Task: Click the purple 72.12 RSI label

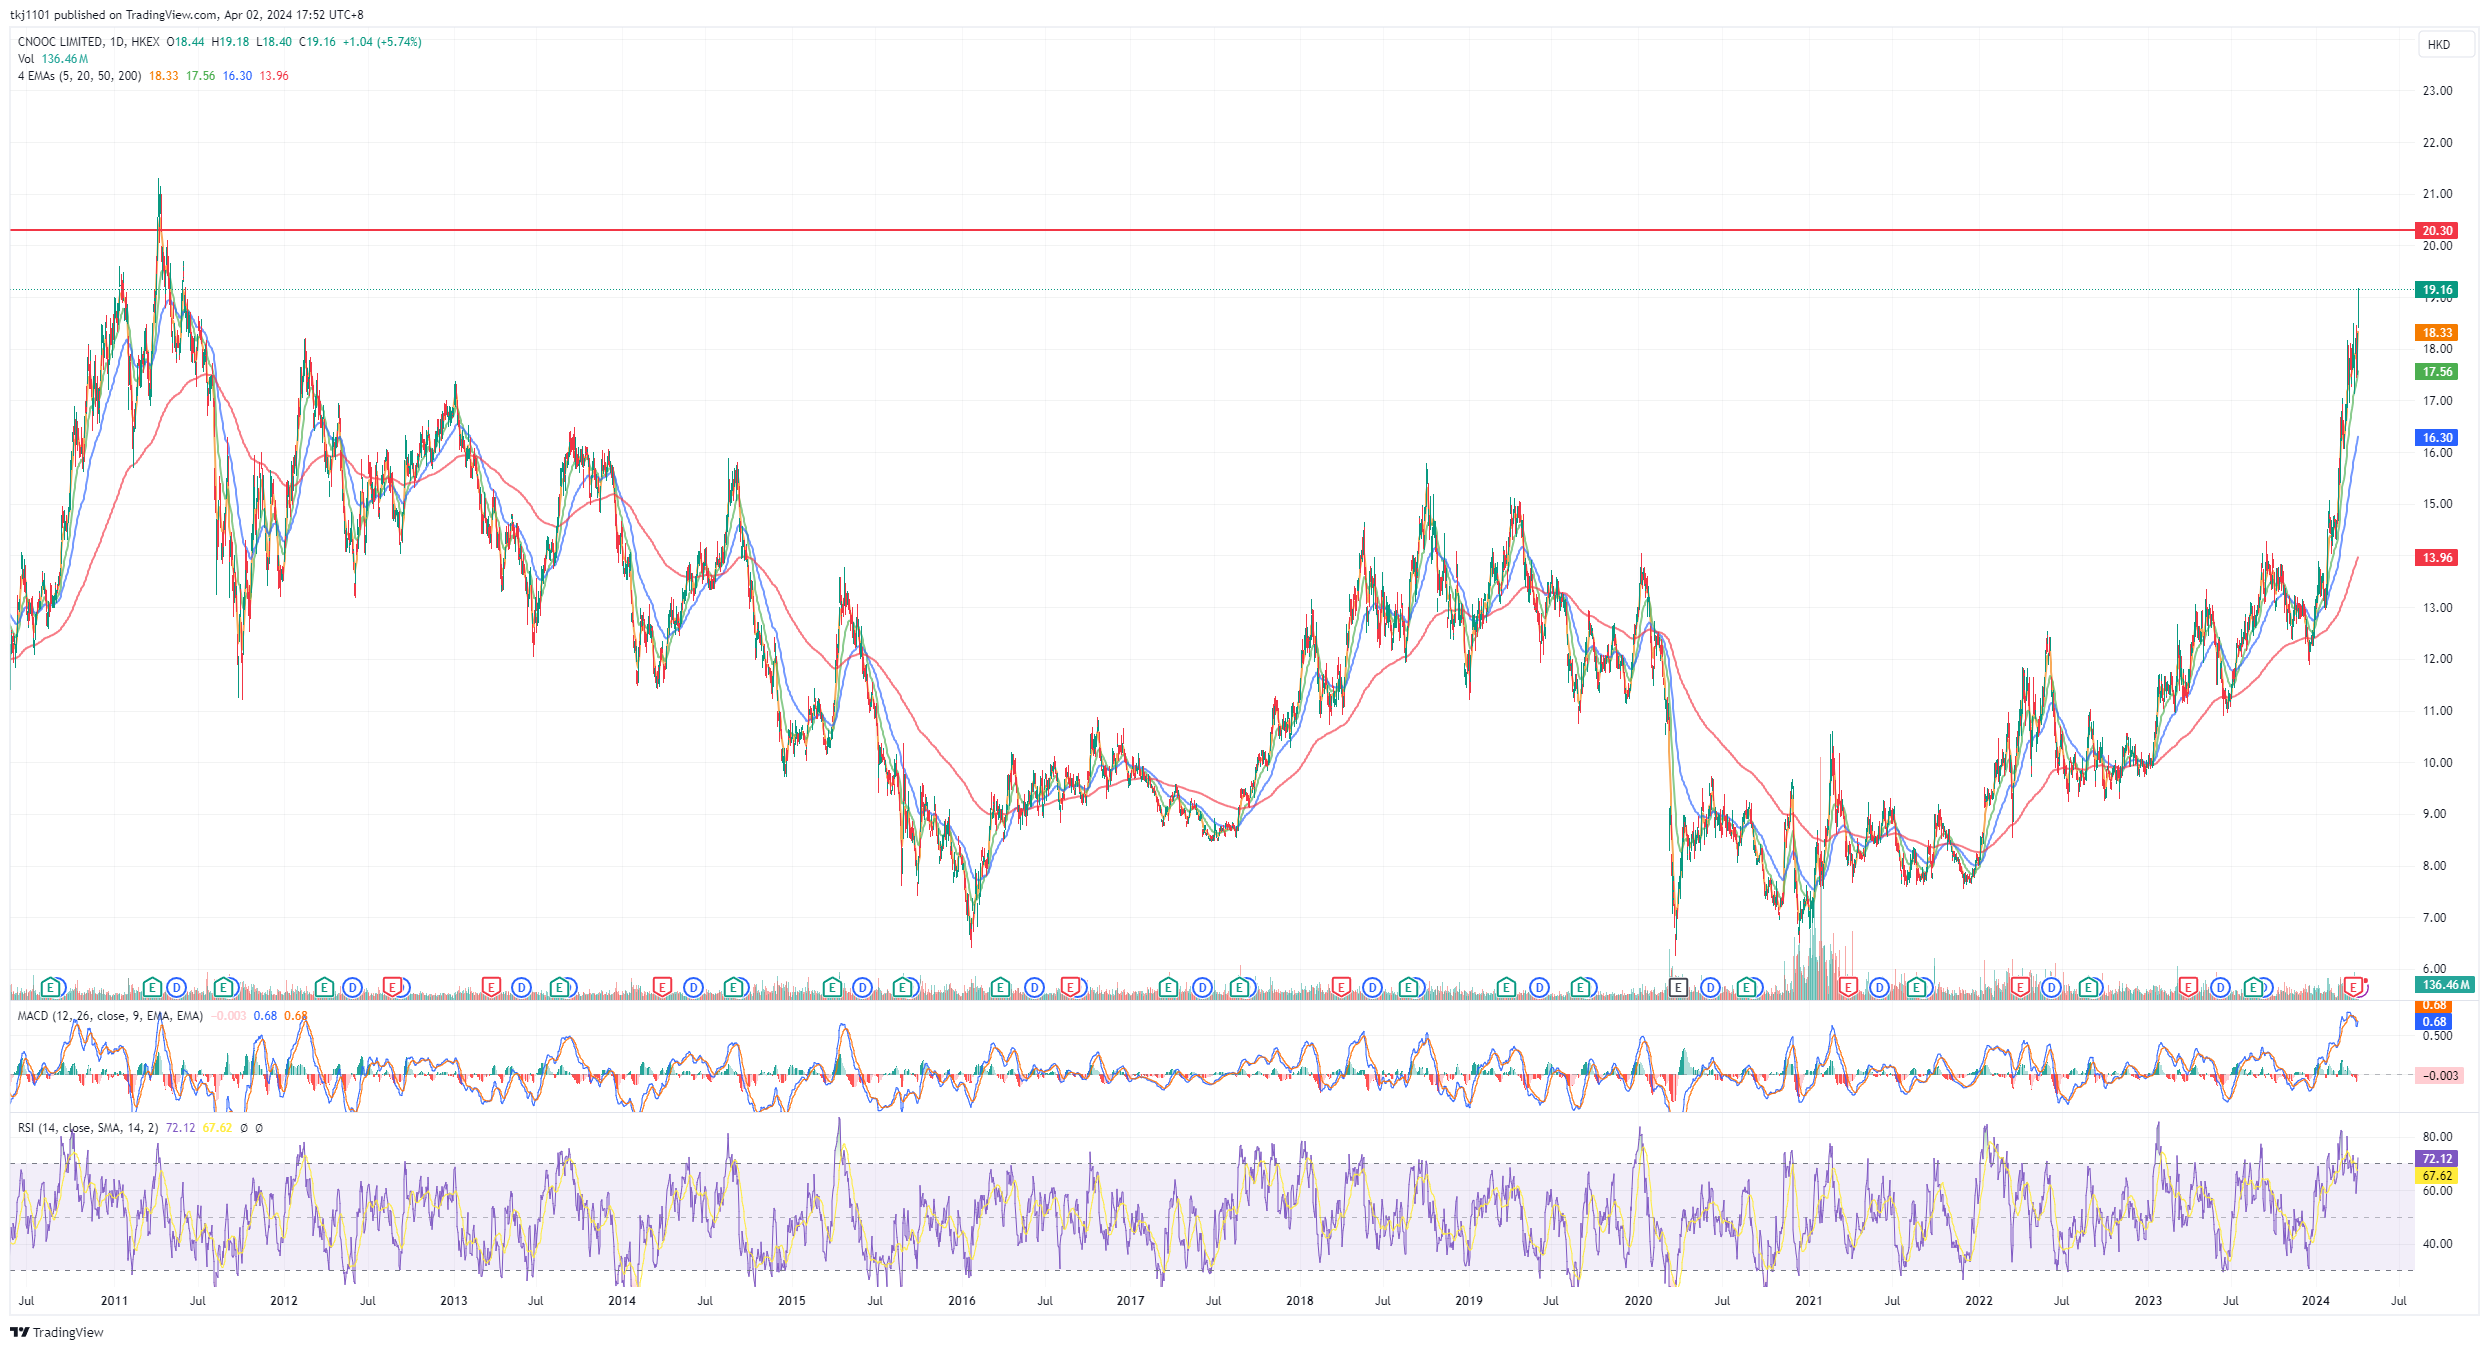Action: [2437, 1159]
